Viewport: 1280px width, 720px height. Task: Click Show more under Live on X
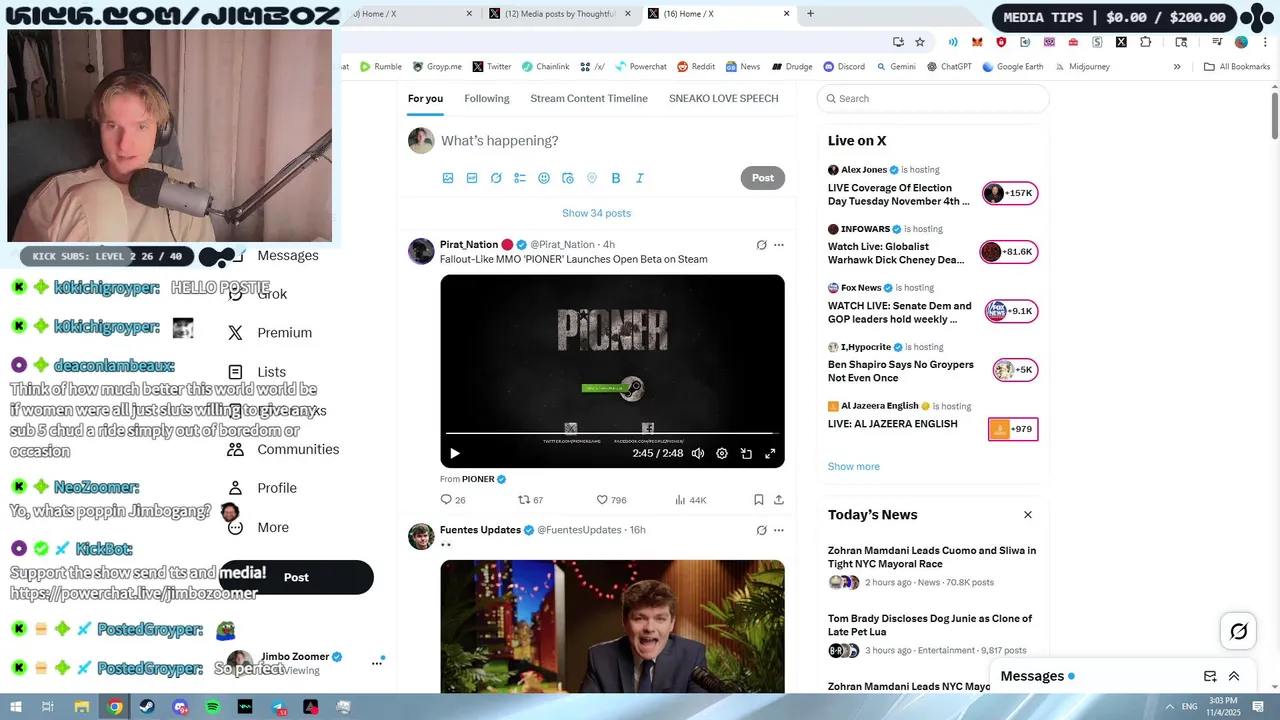[854, 466]
